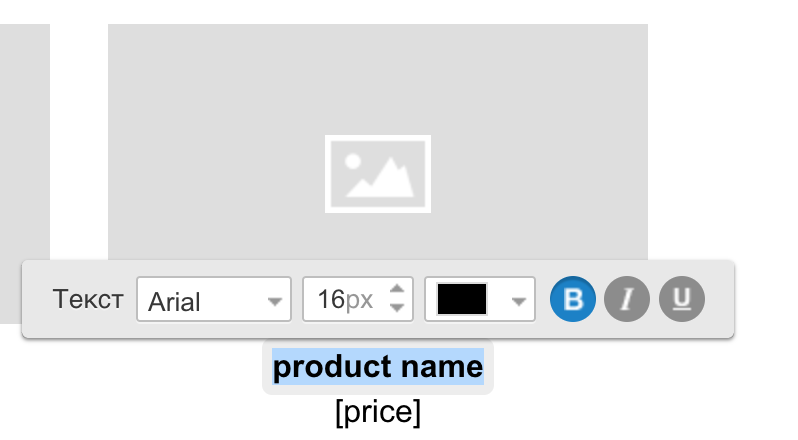
Task: Open the Arial font family dropdown
Action: tap(214, 299)
